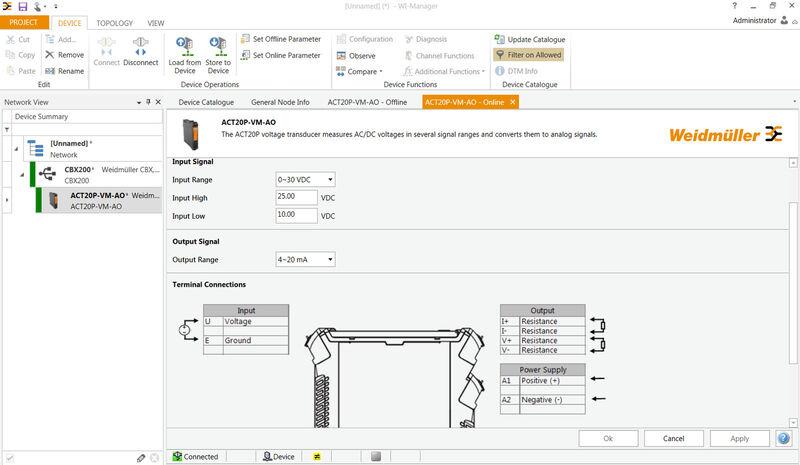Click the Store to Device icon

[x=218, y=47]
